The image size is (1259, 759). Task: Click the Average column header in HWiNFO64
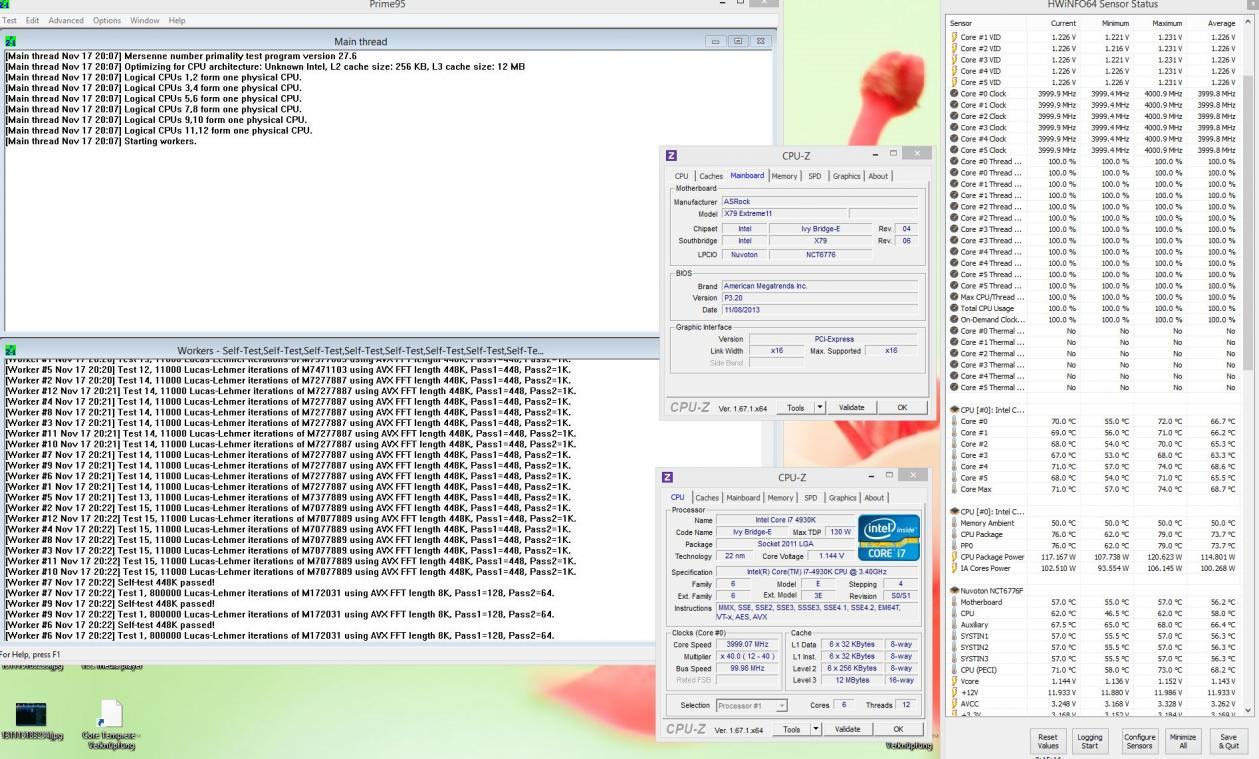tap(1220, 22)
